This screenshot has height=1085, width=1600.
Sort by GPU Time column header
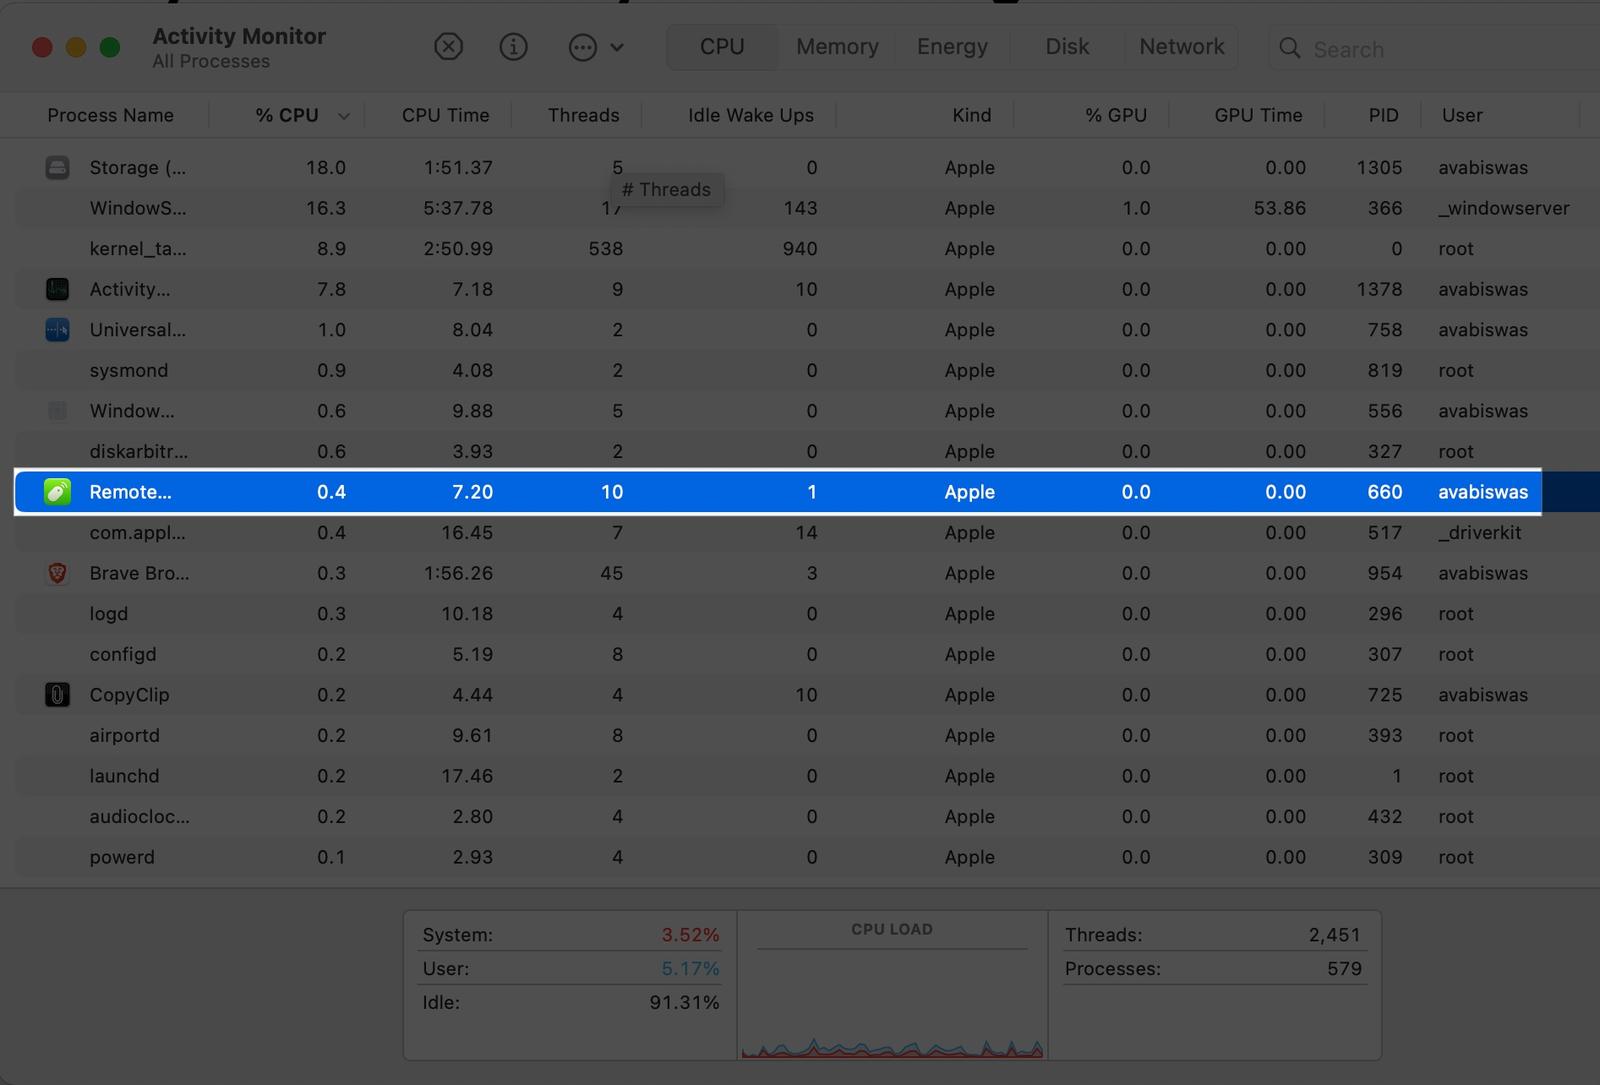tap(1258, 115)
